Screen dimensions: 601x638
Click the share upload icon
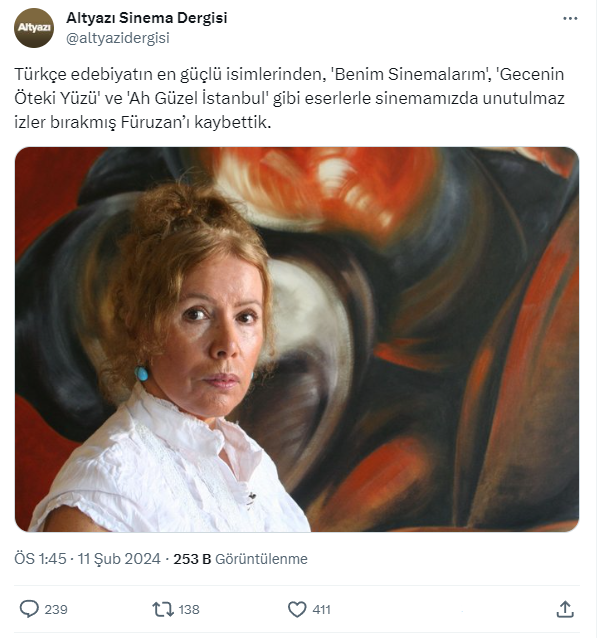pyautogui.click(x=565, y=610)
